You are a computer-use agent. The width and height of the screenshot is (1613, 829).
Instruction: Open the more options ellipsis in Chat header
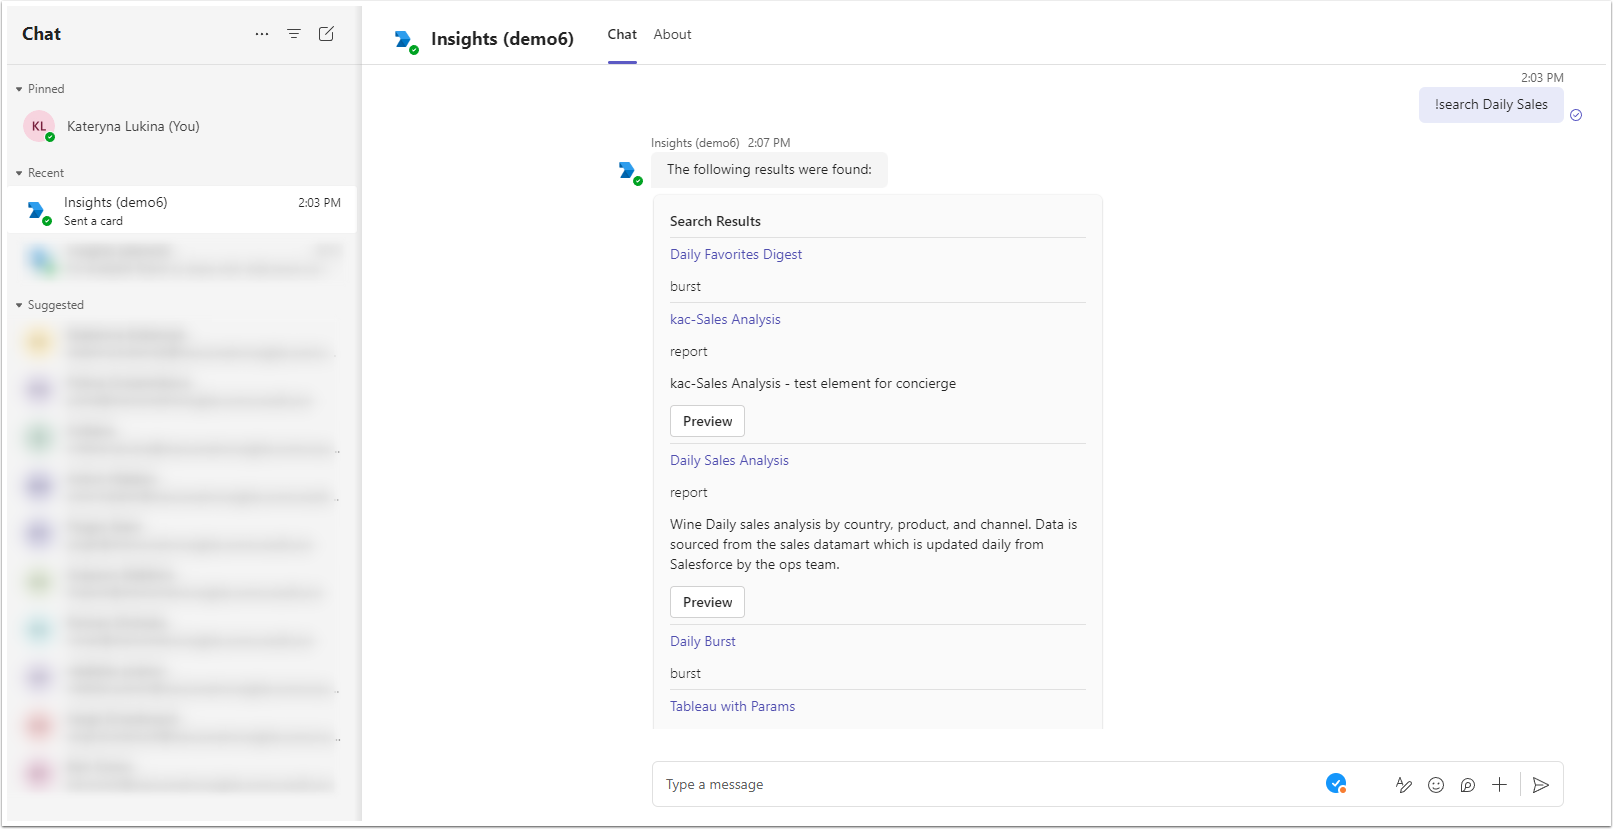(x=262, y=34)
